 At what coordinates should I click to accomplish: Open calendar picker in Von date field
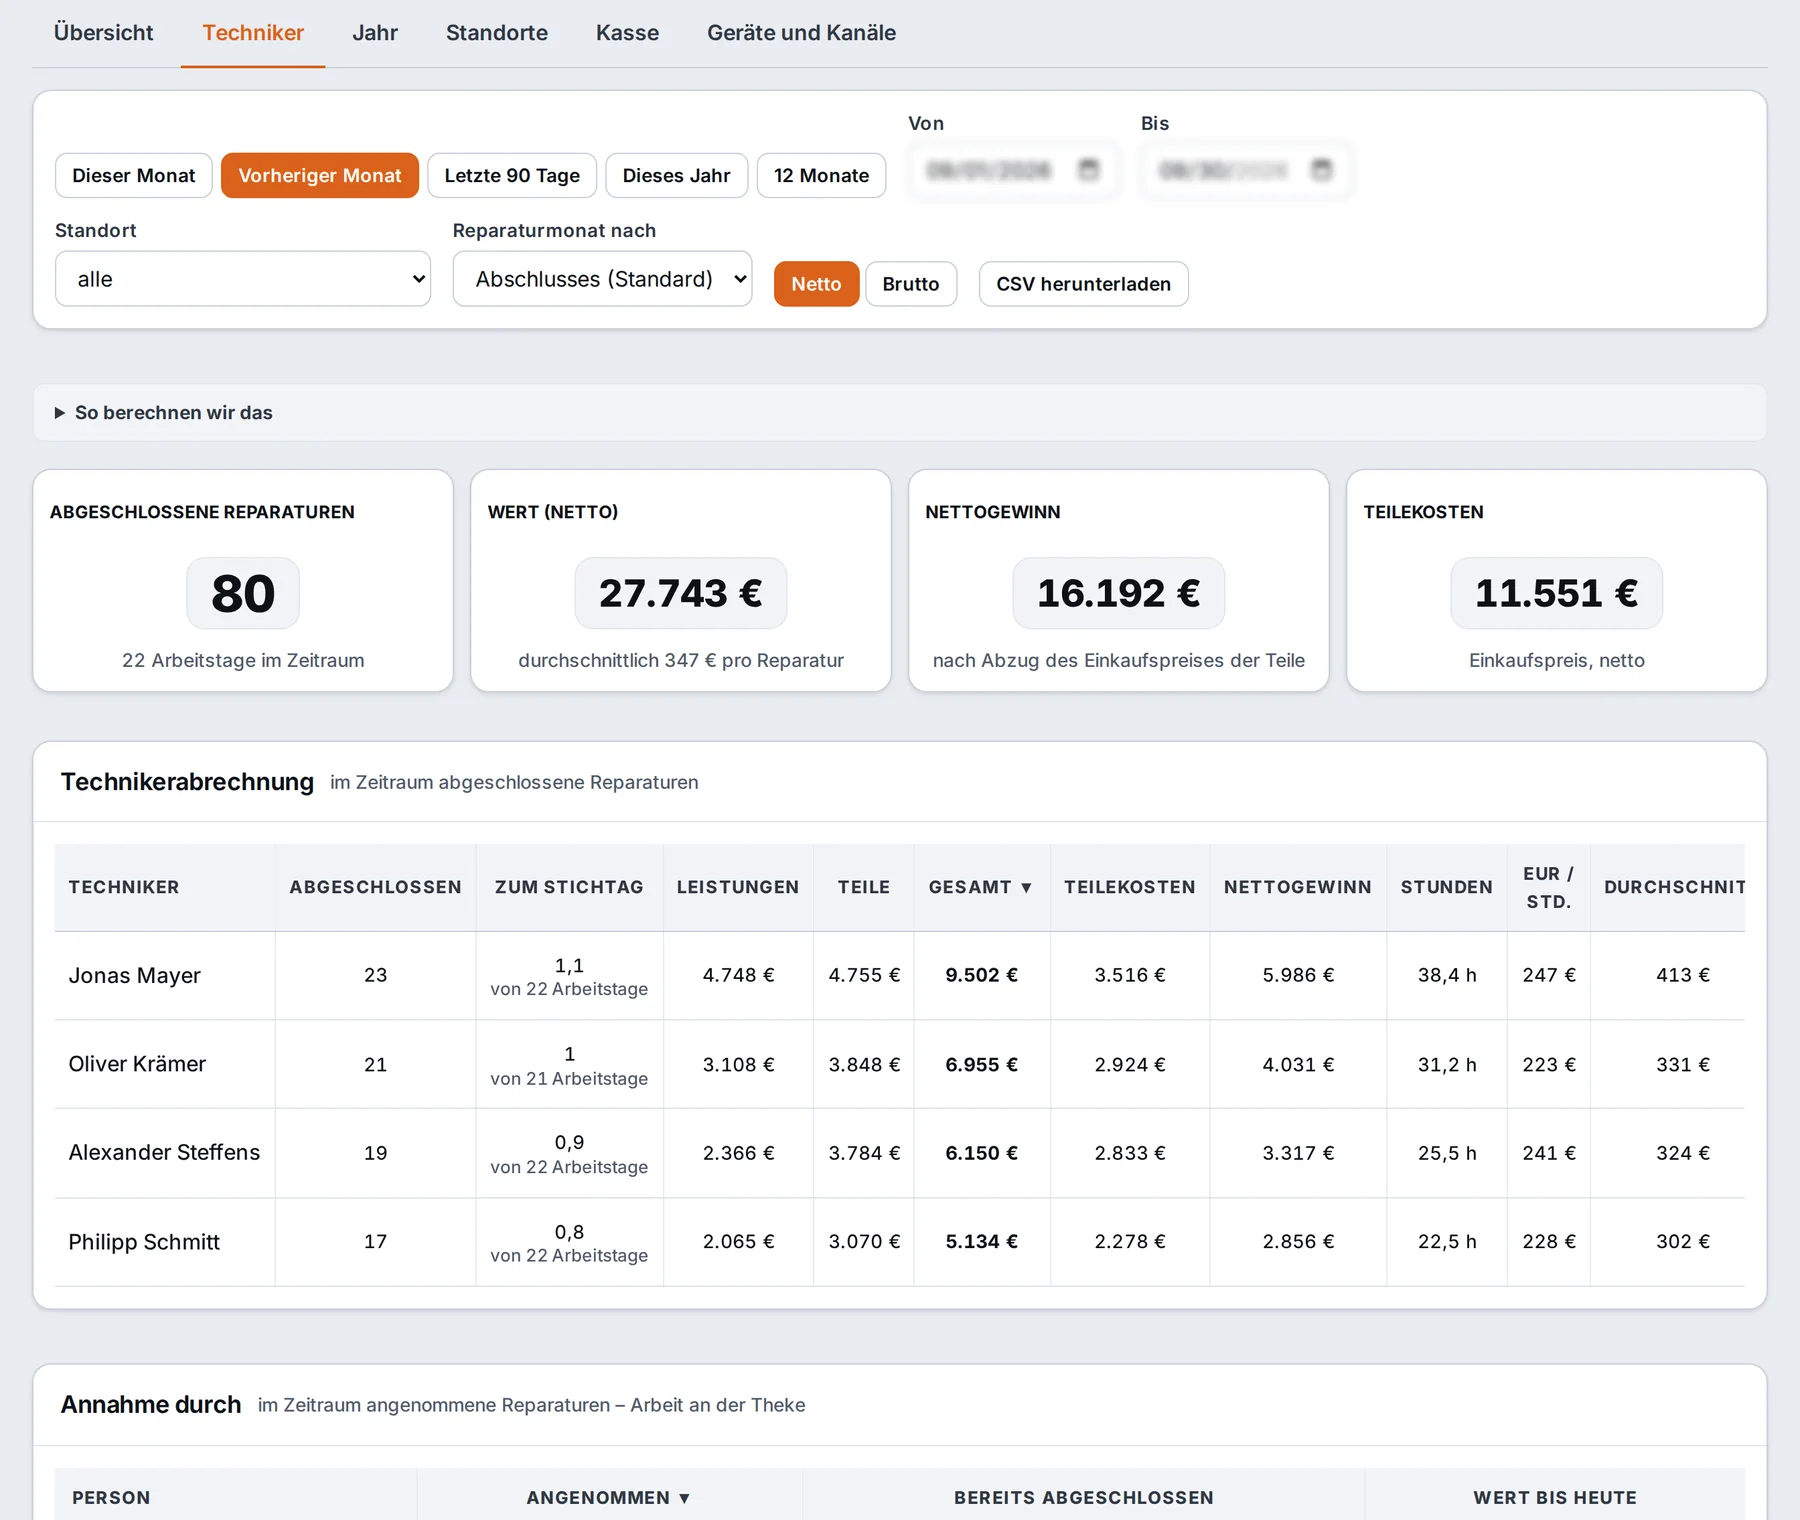(1088, 170)
